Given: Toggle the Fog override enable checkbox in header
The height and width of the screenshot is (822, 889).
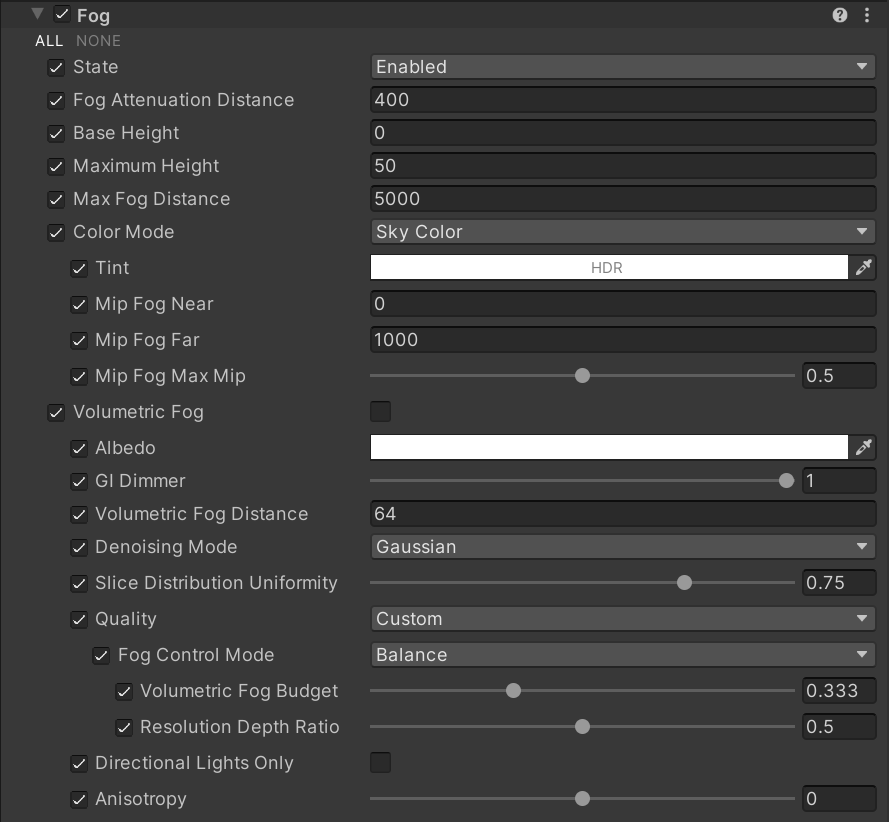Looking at the screenshot, I should (x=62, y=14).
